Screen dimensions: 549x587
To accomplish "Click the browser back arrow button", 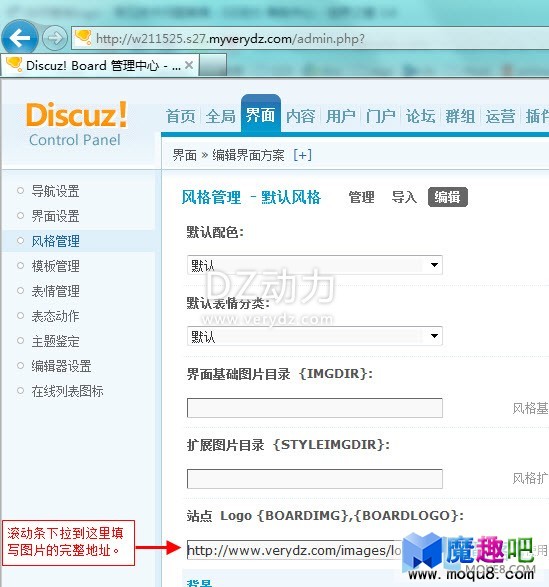I will point(19,38).
